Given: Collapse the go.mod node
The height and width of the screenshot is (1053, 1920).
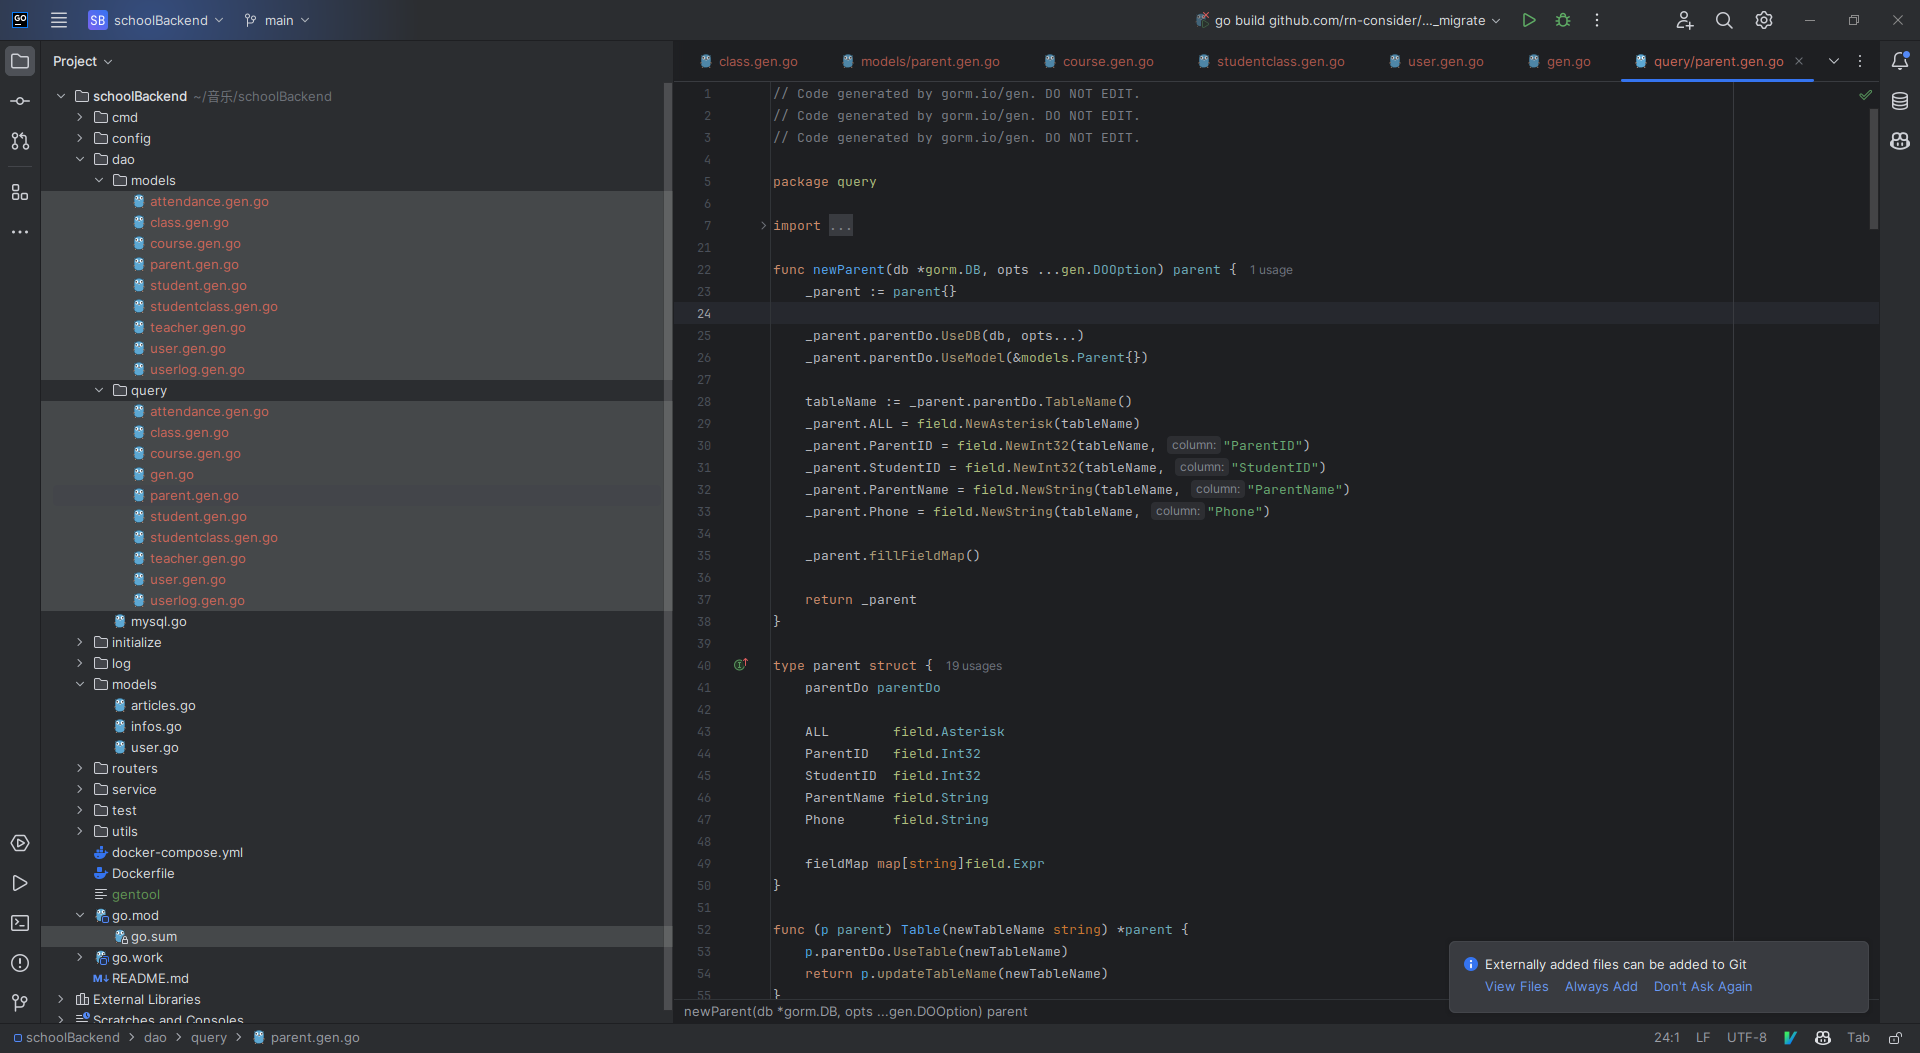Looking at the screenshot, I should (x=80, y=915).
